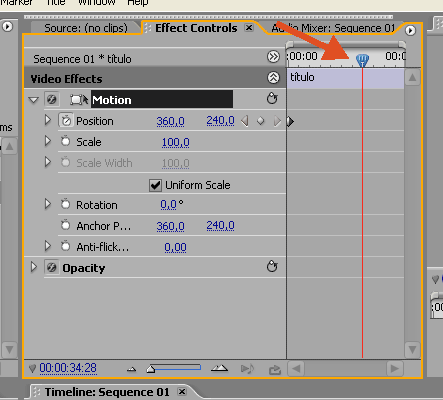Viewport: 443px width, 400px height.
Task: Toggle play audio button
Action: tap(247, 369)
